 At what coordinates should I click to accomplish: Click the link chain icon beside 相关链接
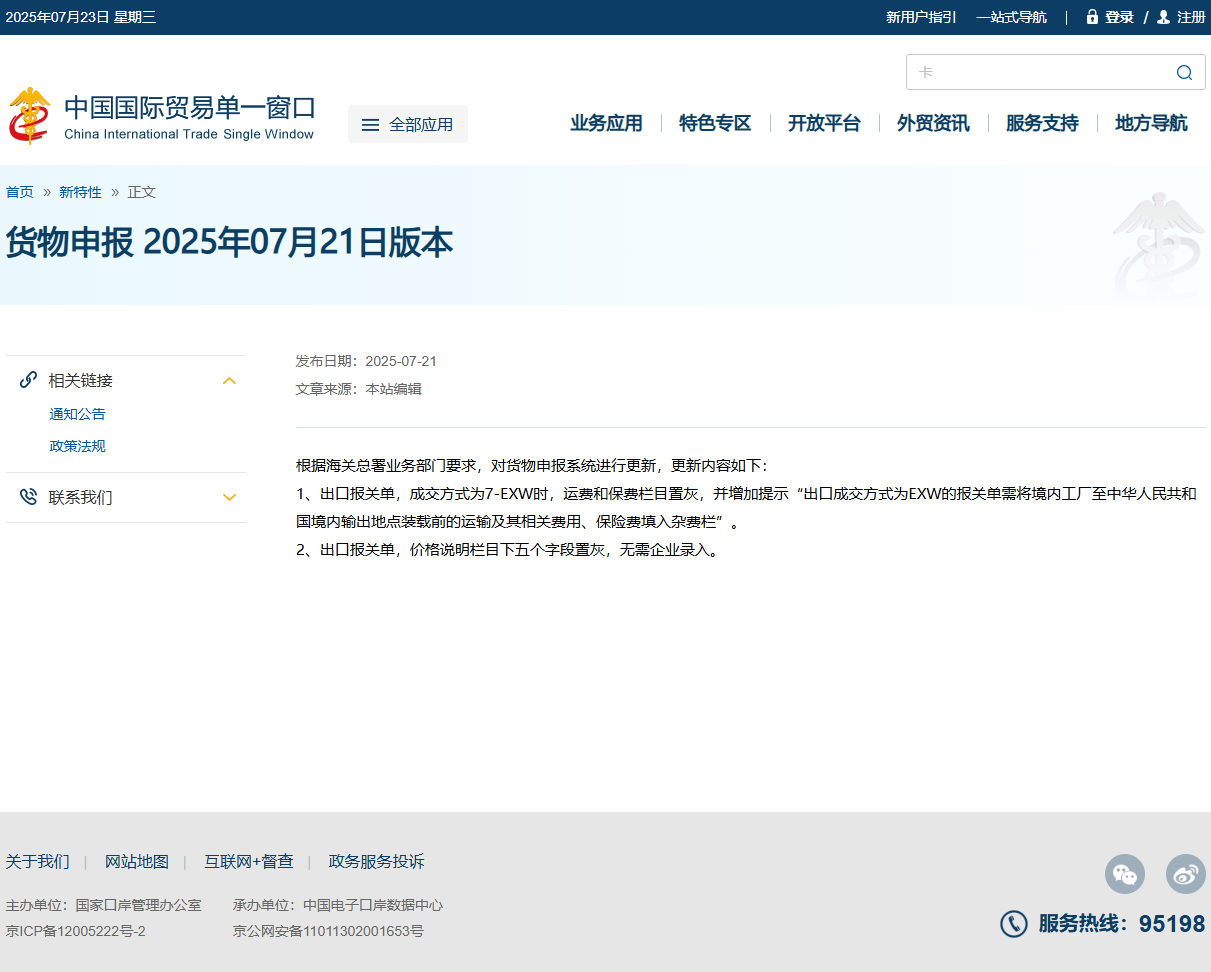27,380
